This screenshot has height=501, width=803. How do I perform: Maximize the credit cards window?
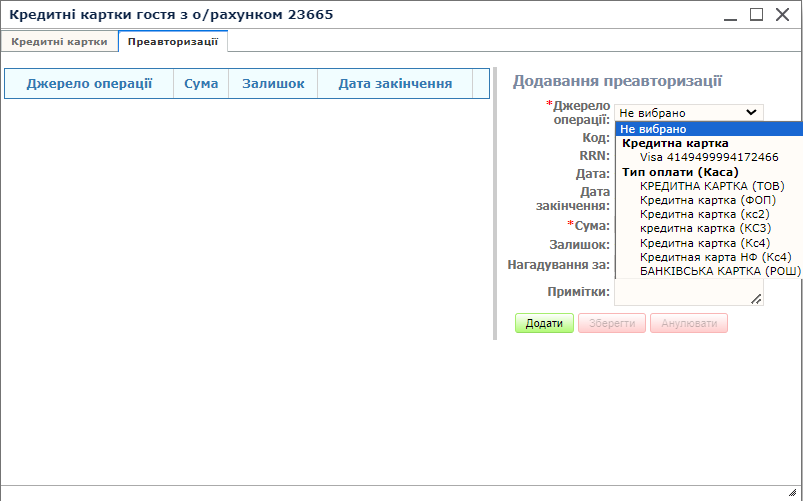[756, 14]
